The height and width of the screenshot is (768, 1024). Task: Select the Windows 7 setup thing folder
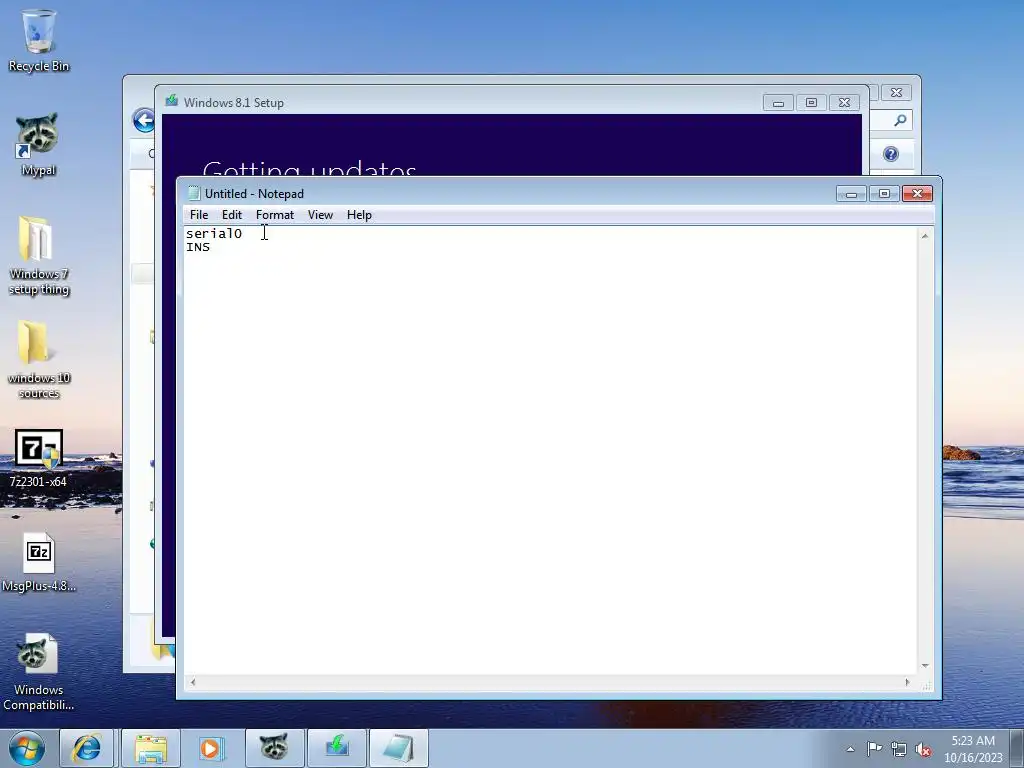[x=39, y=256]
